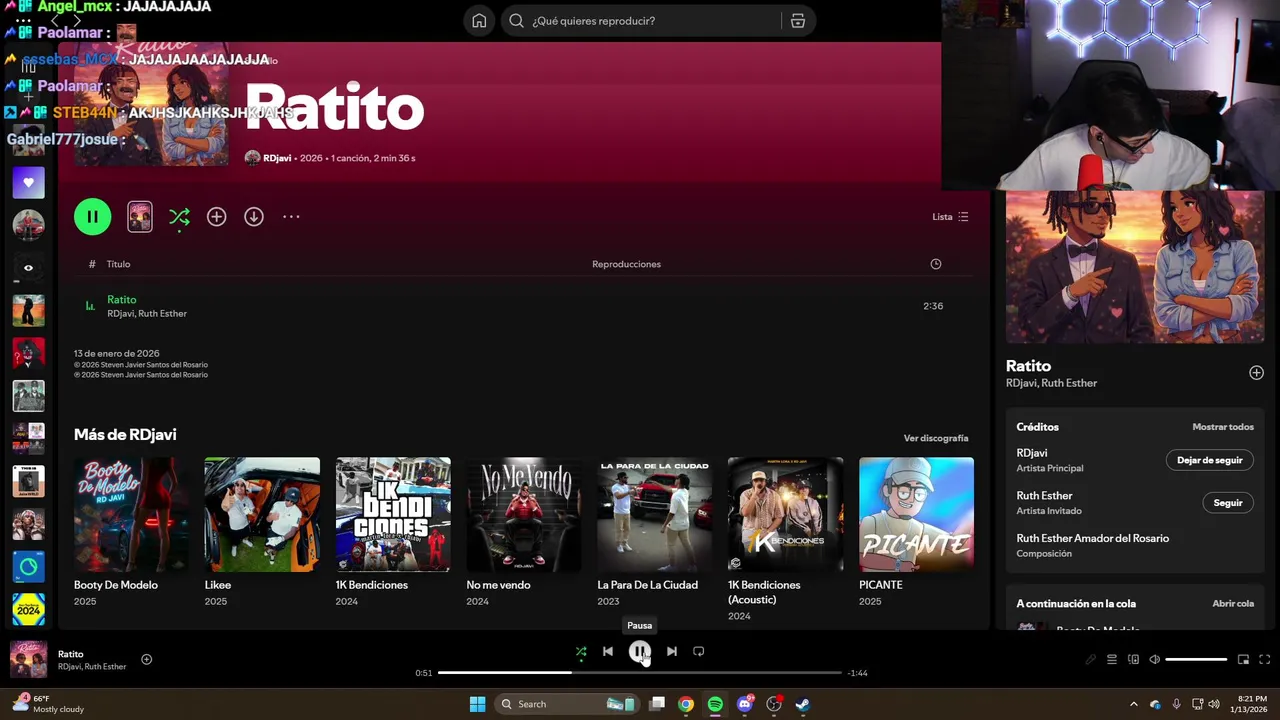Screen dimensions: 1280x720
Task: Open the eye icon playlist in sidebar
Action: (28, 268)
